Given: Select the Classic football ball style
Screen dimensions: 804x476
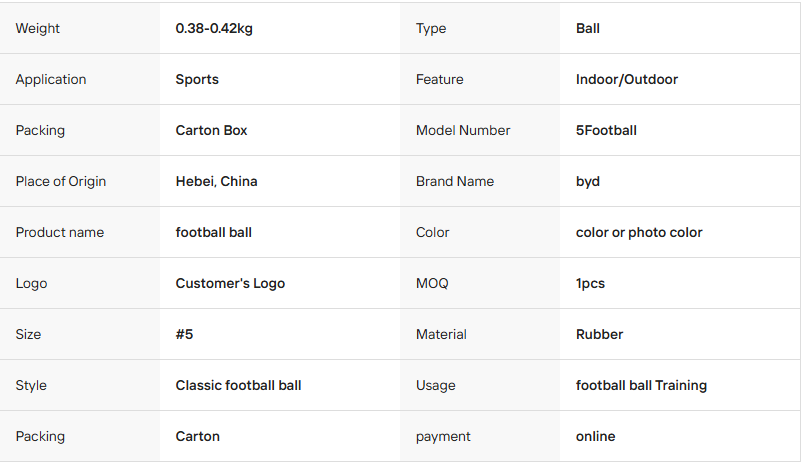Looking at the screenshot, I should pos(238,385).
